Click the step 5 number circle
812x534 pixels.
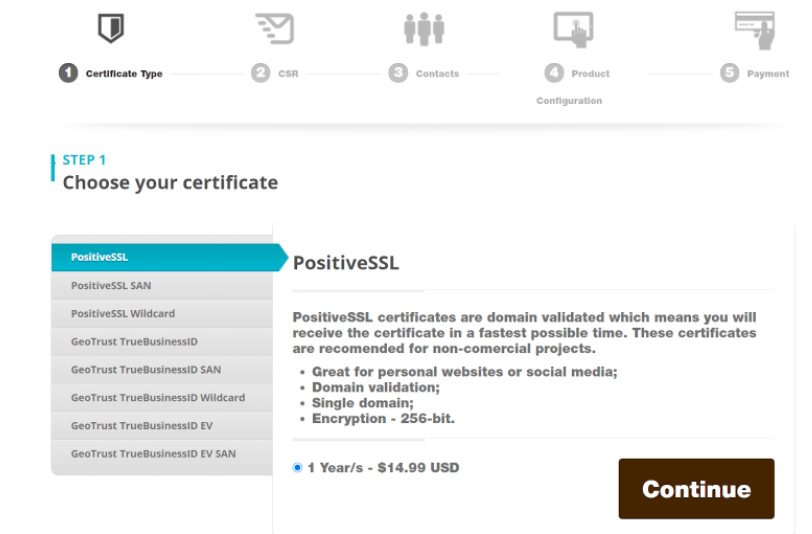point(729,73)
